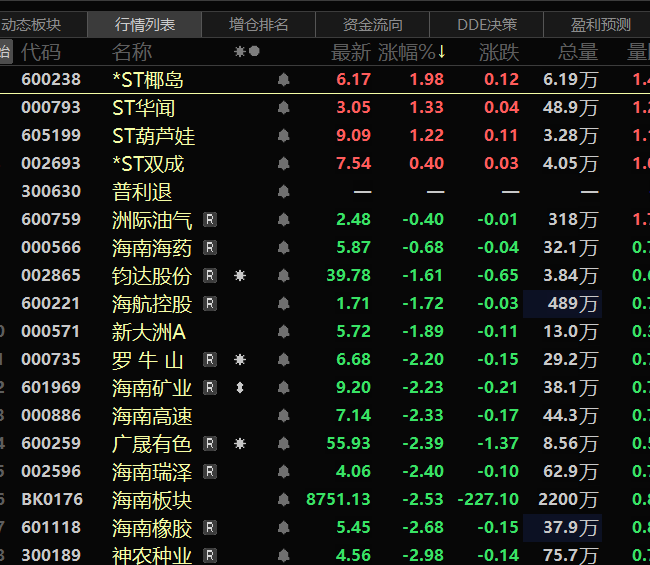
Task: Select stock code 002596
Action: [51, 471]
